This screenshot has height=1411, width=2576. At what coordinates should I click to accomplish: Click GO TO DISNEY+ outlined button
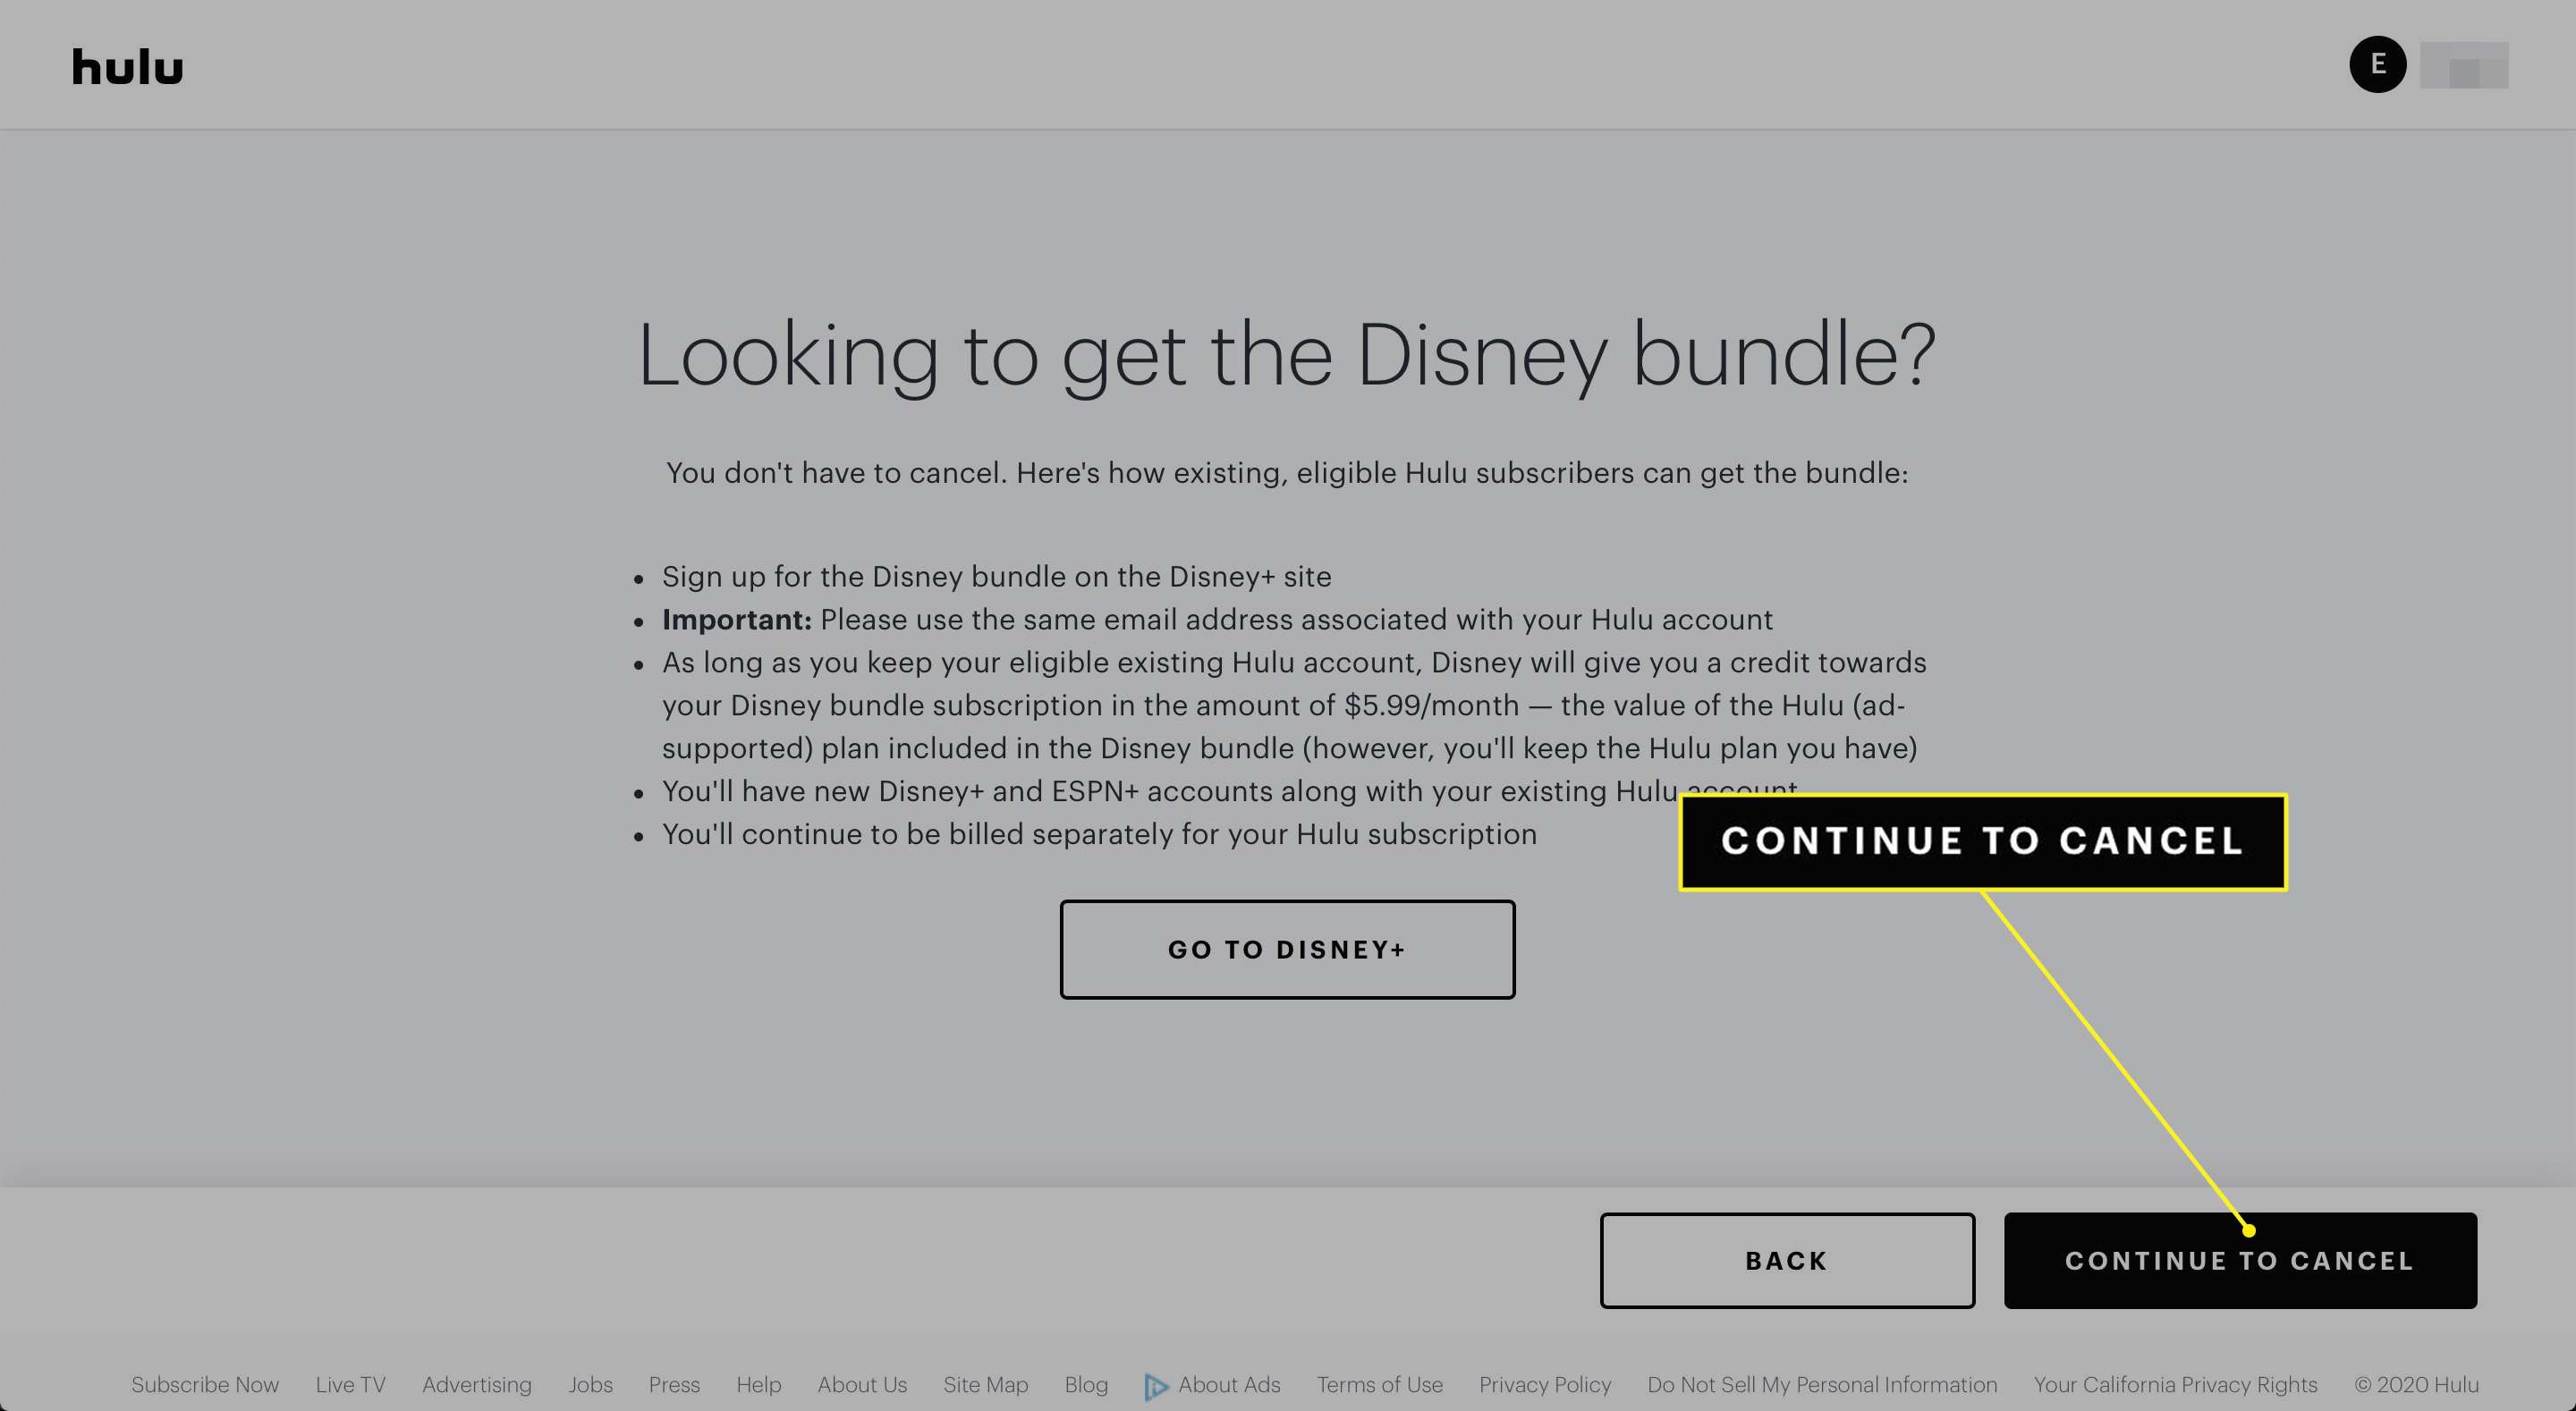1286,951
